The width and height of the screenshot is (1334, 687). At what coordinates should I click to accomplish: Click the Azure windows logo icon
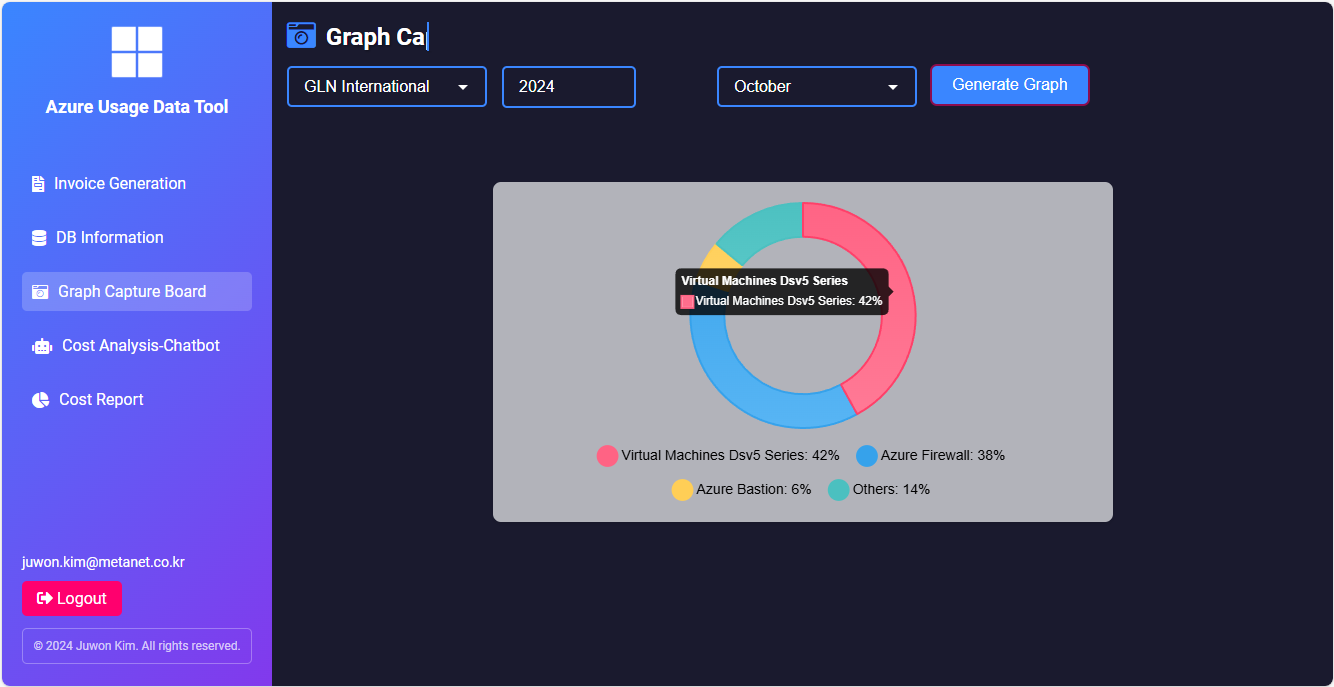[x=137, y=52]
